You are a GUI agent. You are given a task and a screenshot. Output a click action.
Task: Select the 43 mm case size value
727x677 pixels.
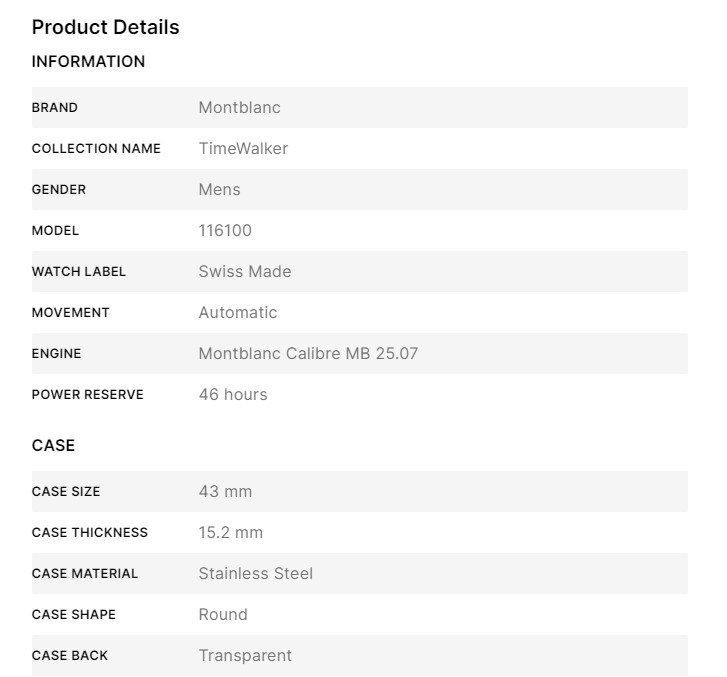pyautogui.click(x=225, y=492)
